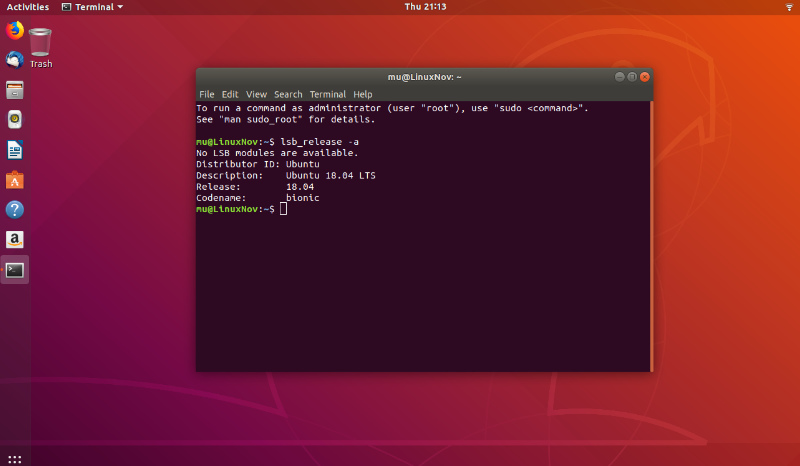
Task: Open the Amazon launcher in dock
Action: click(15, 239)
